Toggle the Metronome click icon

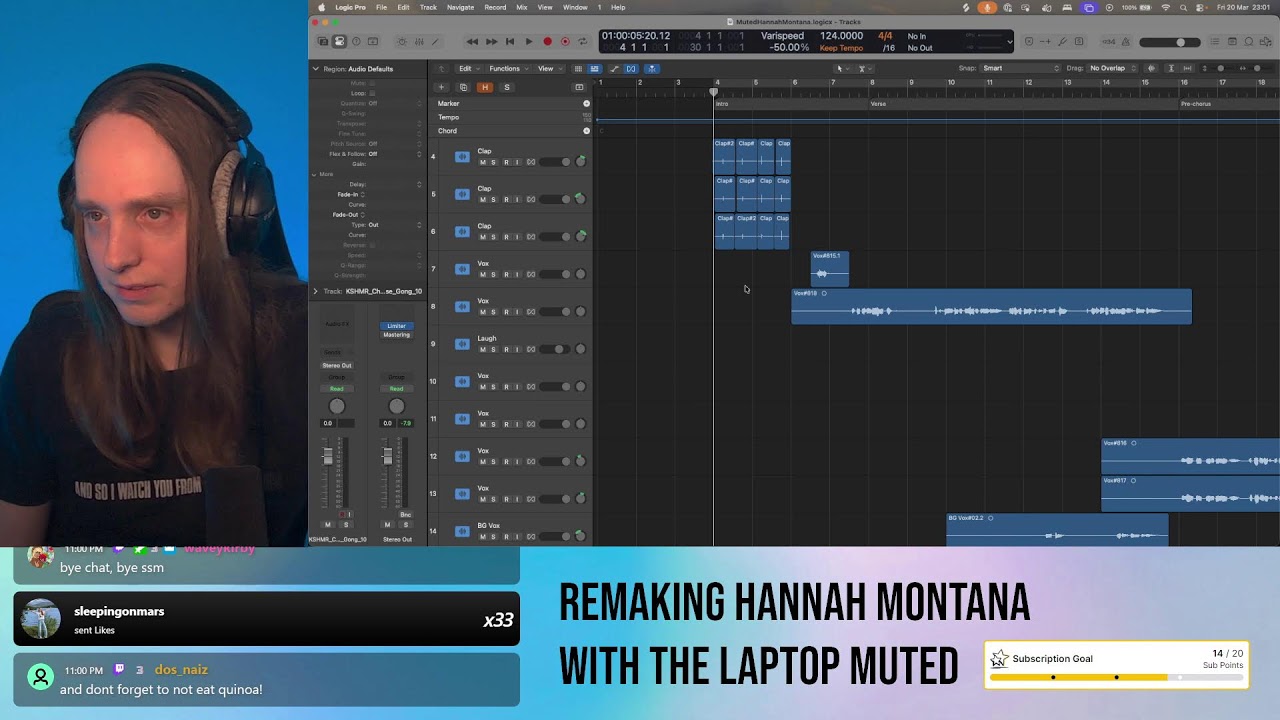pos(1125,42)
